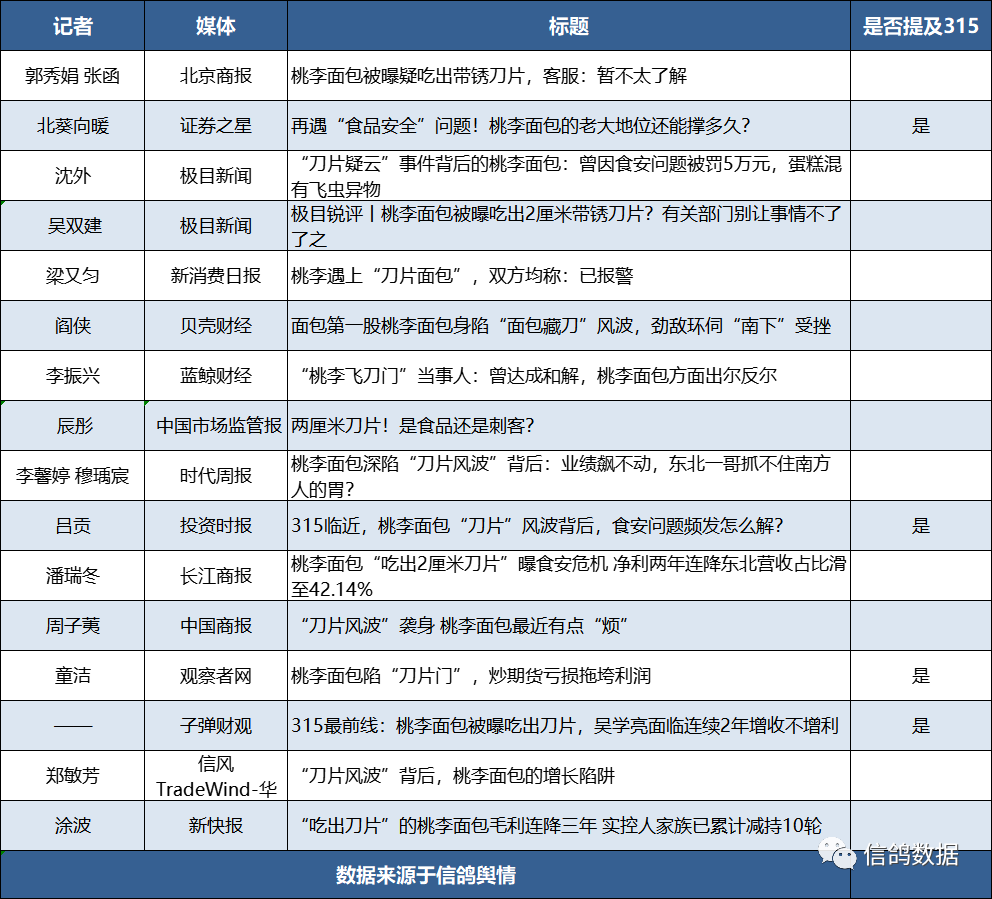Click the title 桃李面包最近有点烦
Image resolution: width=992 pixels, height=899 pixels.
[x=569, y=626]
